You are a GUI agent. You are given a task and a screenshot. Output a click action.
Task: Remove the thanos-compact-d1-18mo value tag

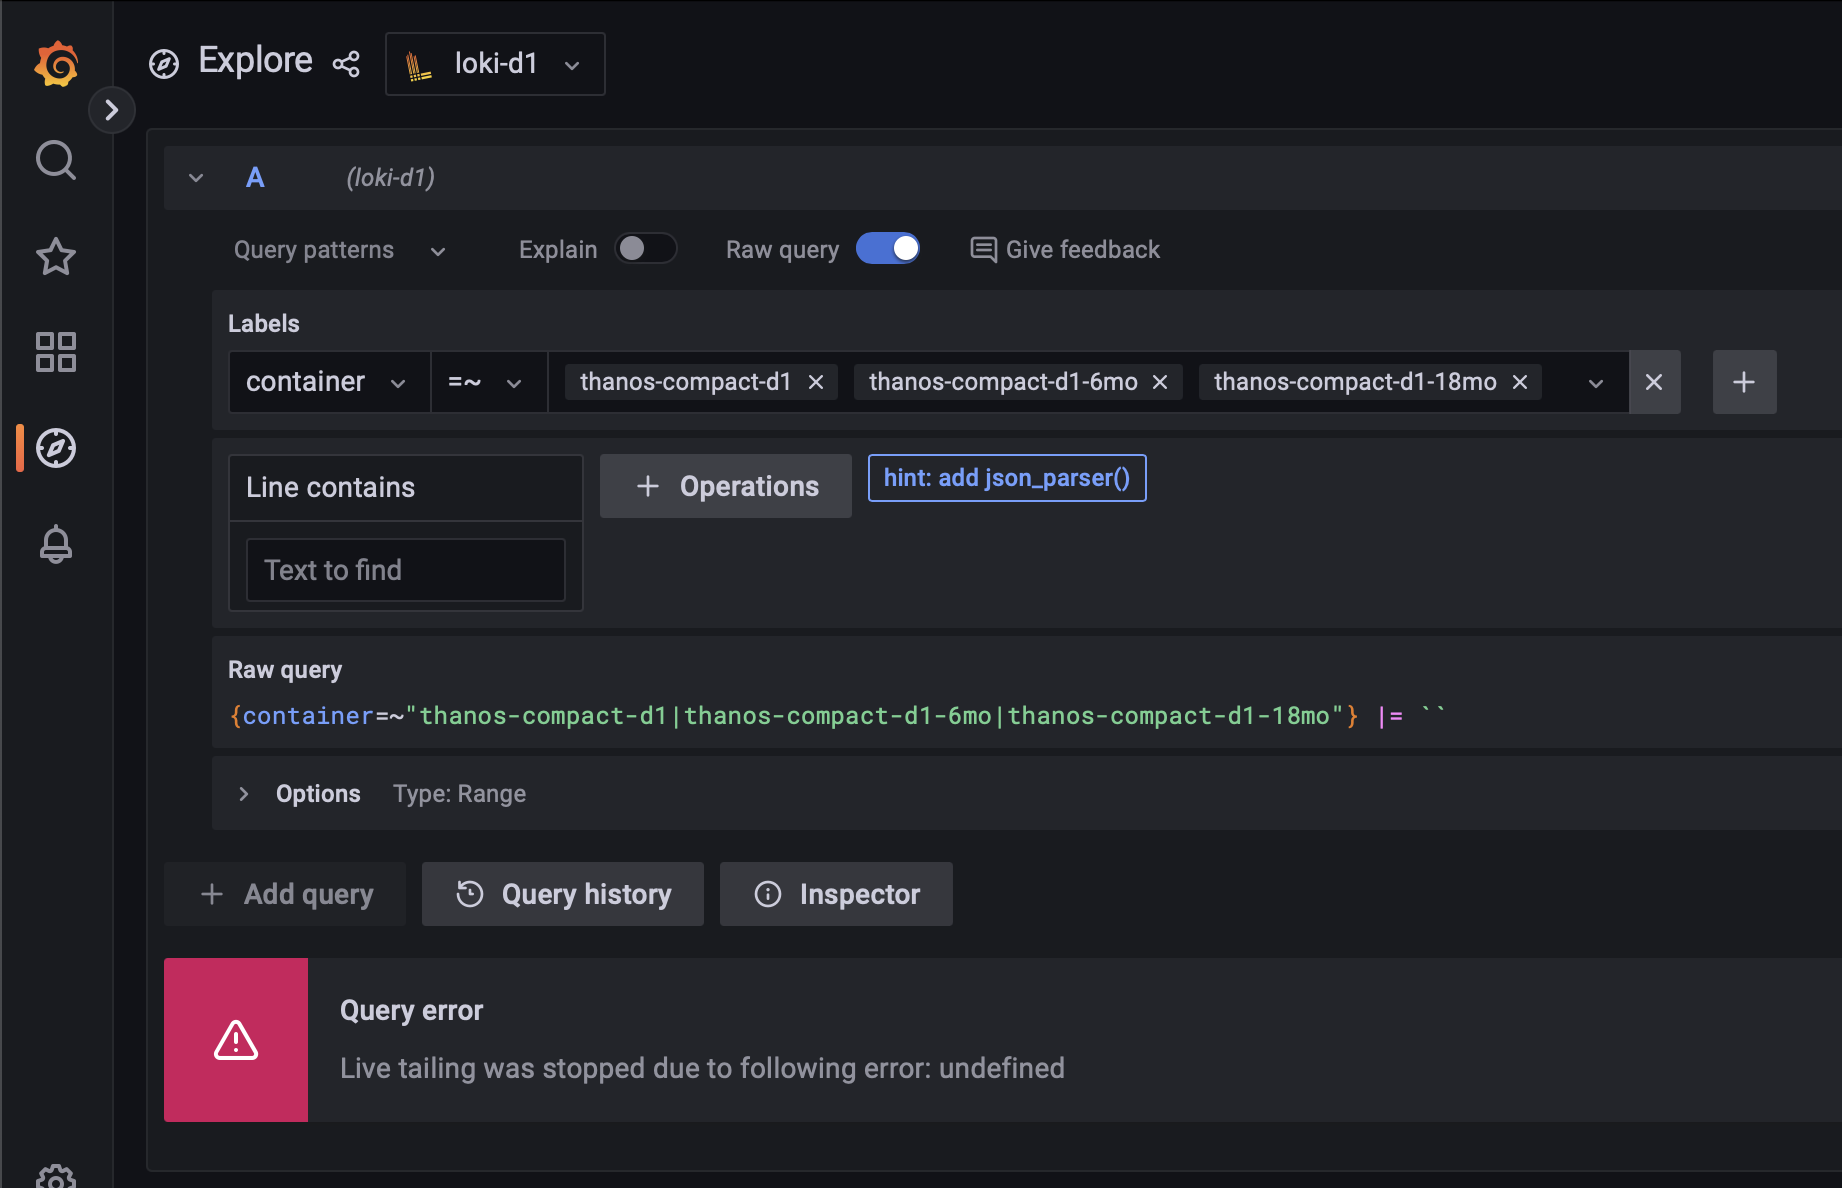click(1520, 382)
